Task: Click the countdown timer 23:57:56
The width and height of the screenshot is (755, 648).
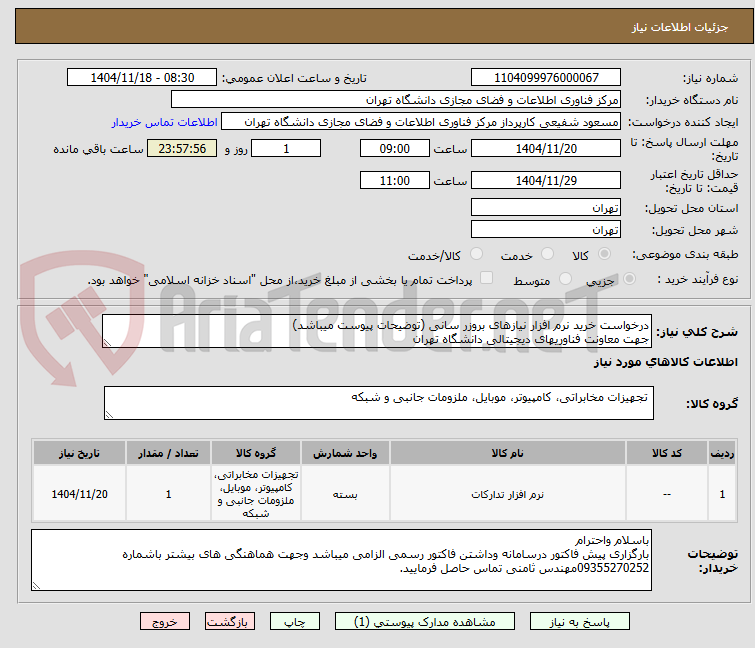Action: 182,148
